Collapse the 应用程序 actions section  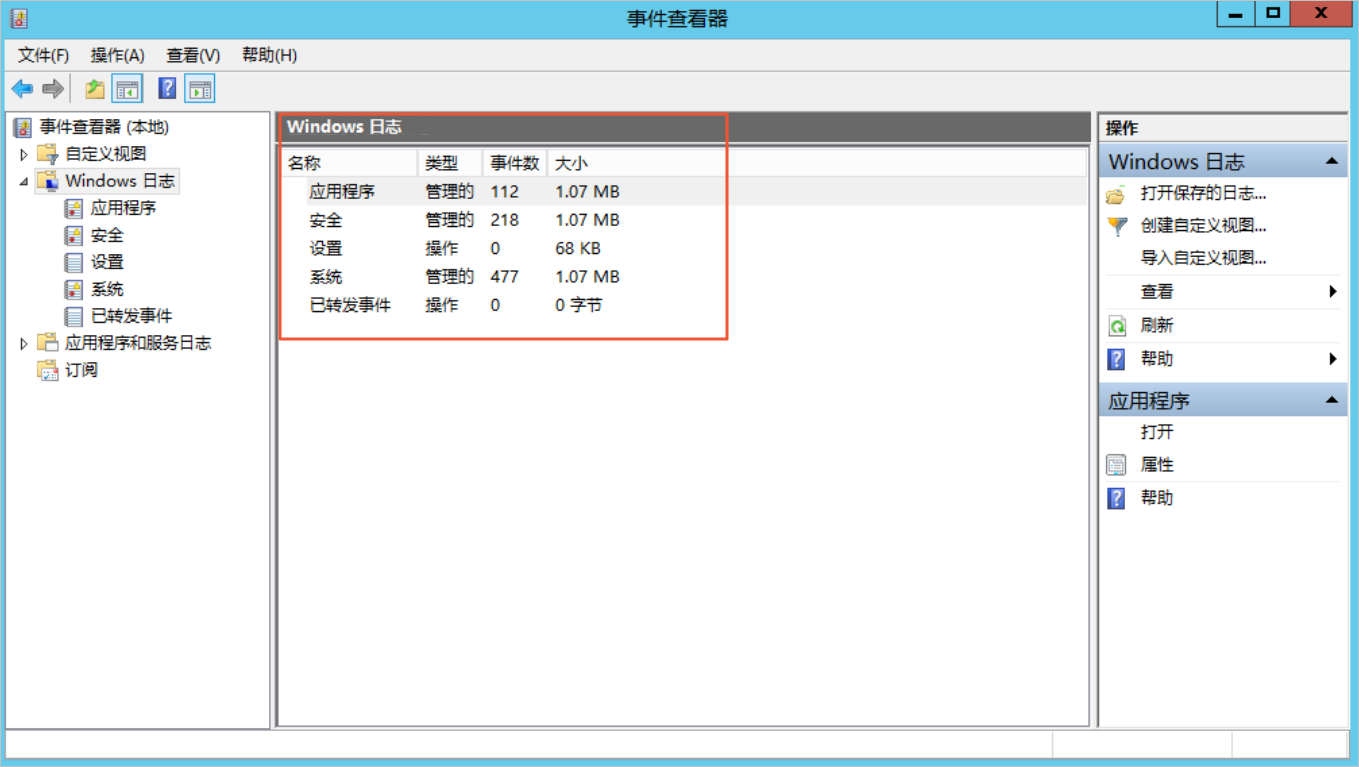[1332, 400]
